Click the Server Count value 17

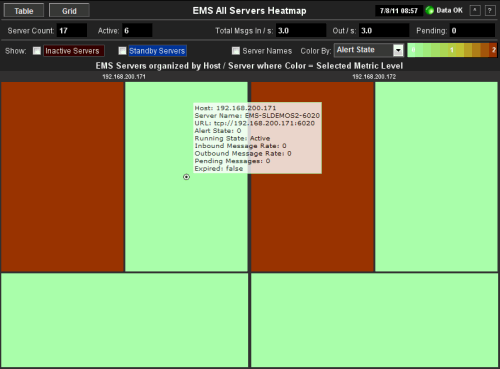click(x=72, y=31)
